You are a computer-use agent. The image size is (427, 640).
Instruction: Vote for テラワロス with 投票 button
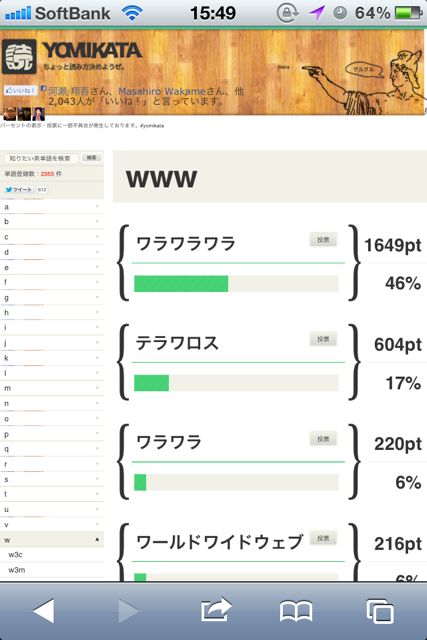point(323,339)
